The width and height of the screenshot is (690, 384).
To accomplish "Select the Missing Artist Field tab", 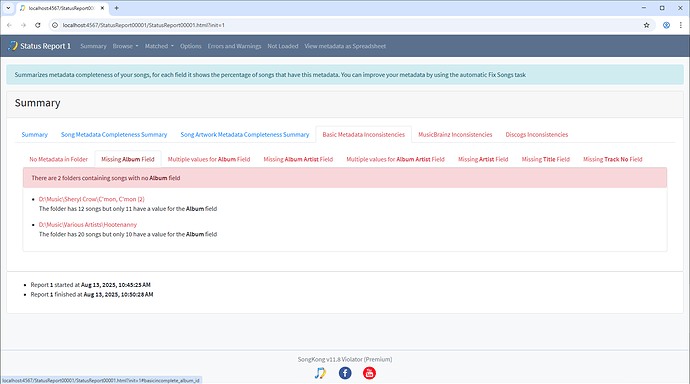I will point(483,159).
